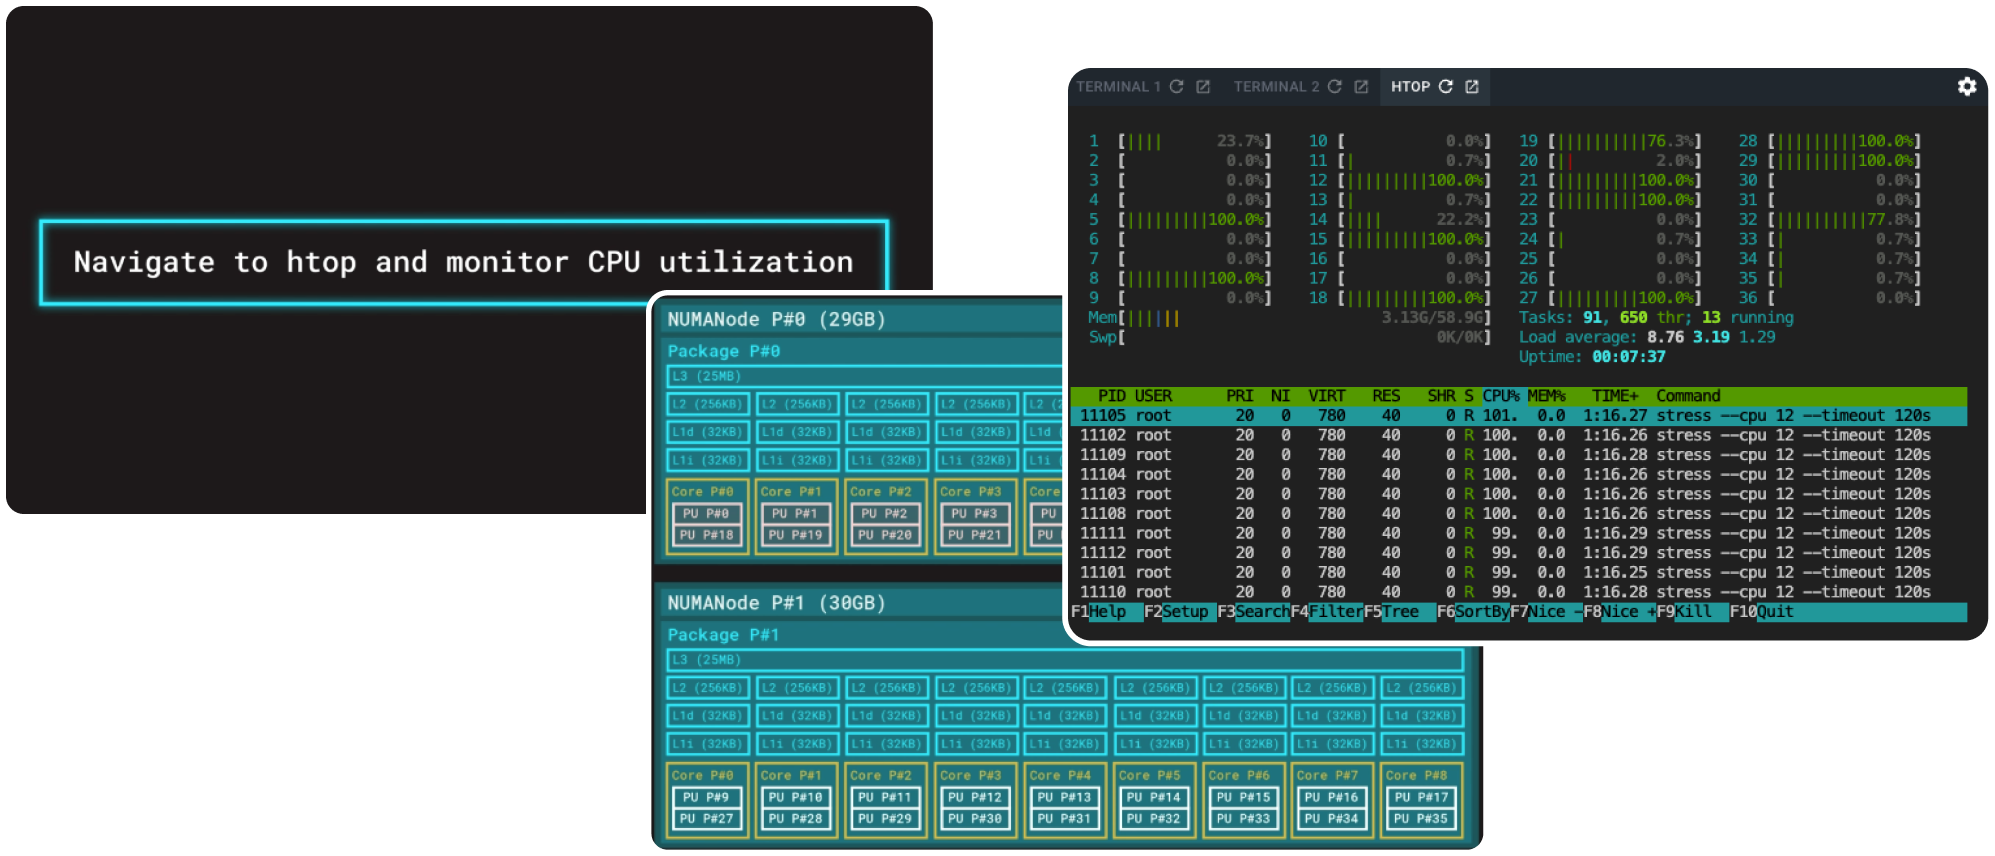Select process row with PID 11111

pyautogui.click(x=1518, y=533)
